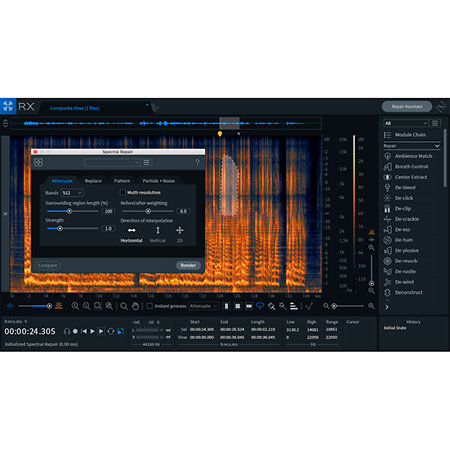Select the brush selection tool

pyautogui.click(x=271, y=306)
